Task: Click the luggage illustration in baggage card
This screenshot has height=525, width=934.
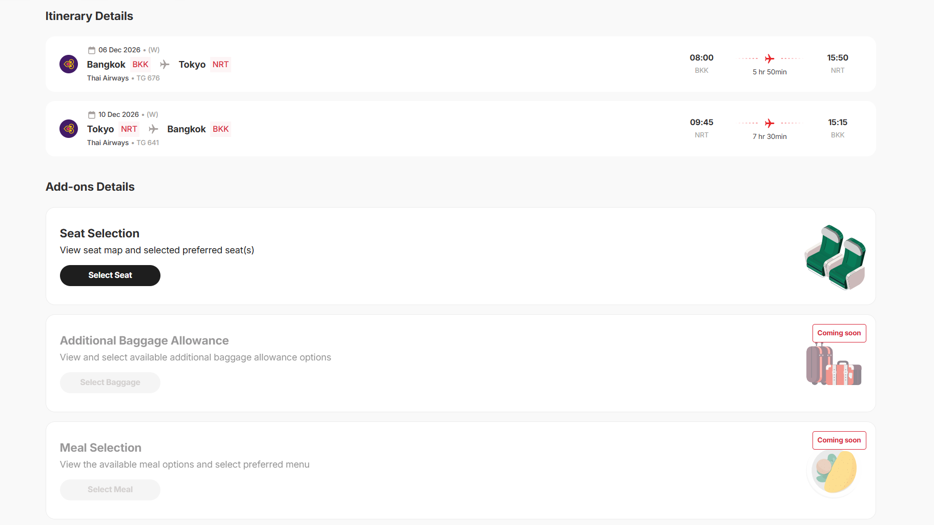Action: pos(833,364)
